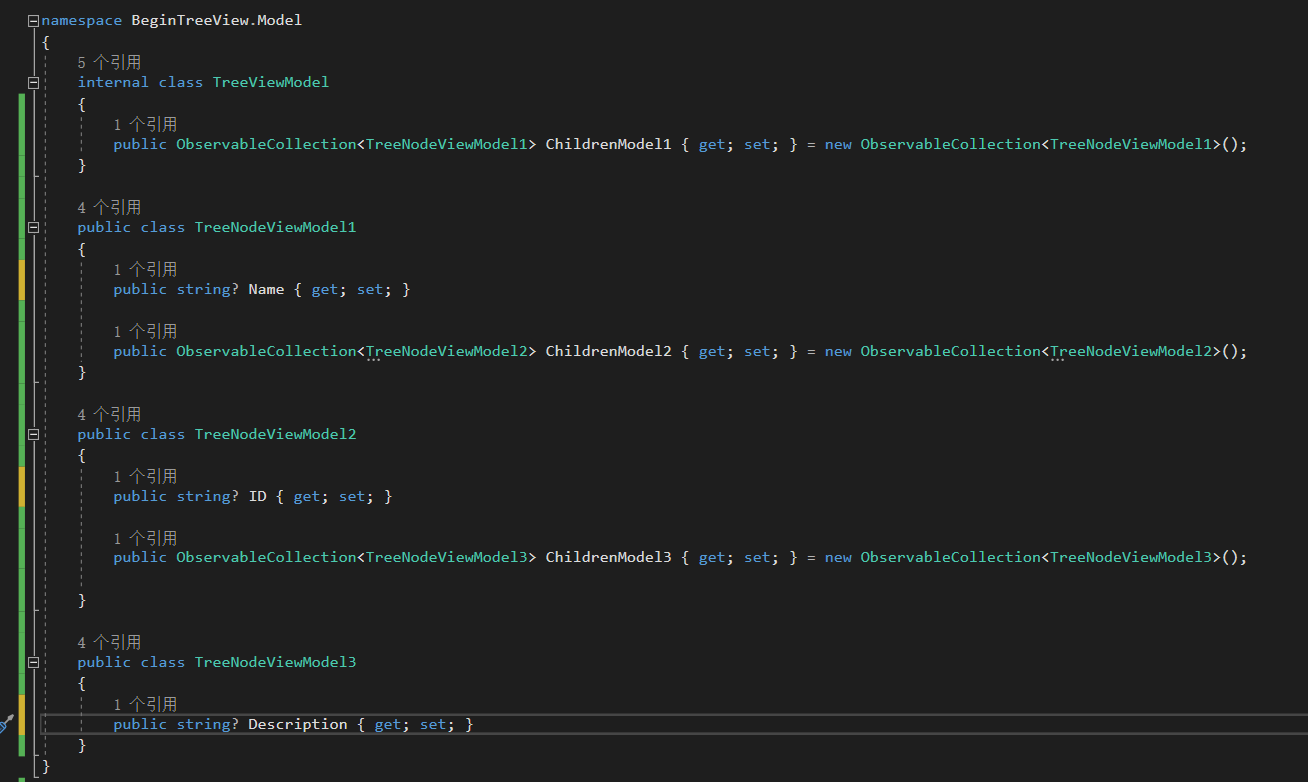The height and width of the screenshot is (782, 1308).
Task: Collapse the TreeNodeViewModel2 class body
Action: tap(31, 434)
